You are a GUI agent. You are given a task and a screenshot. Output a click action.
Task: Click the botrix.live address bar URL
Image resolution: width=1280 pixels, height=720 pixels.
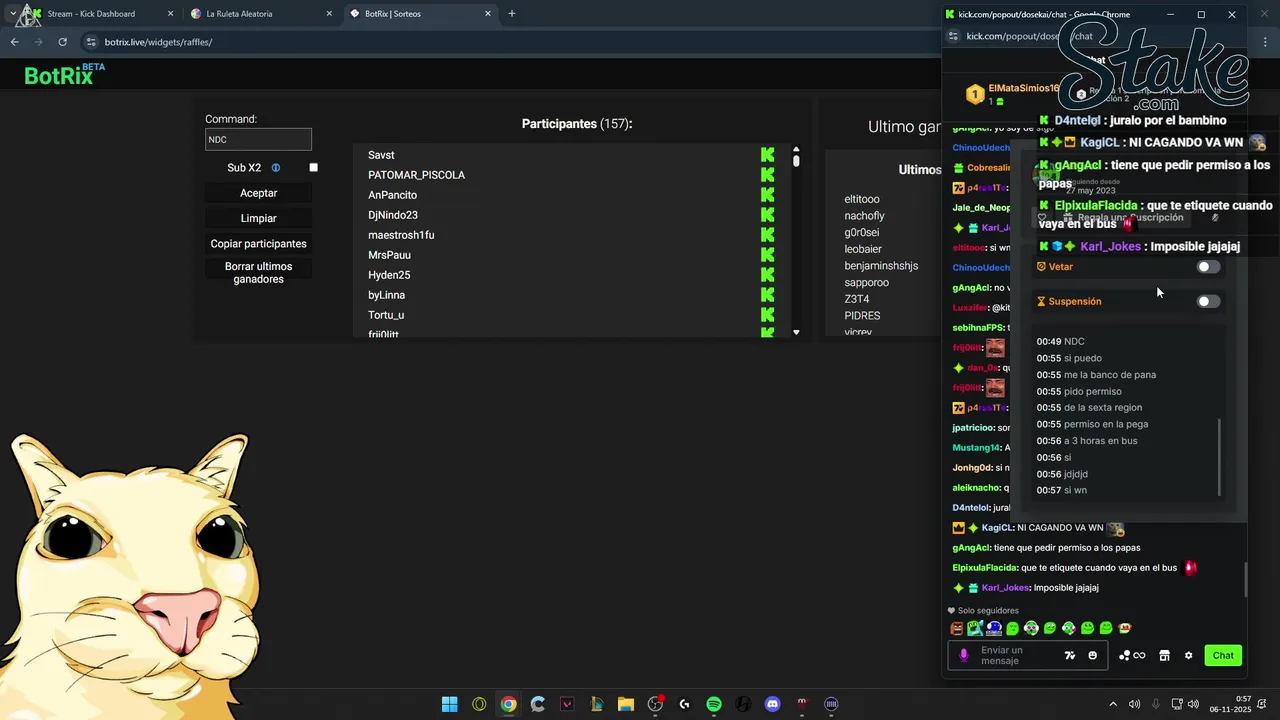158,42
